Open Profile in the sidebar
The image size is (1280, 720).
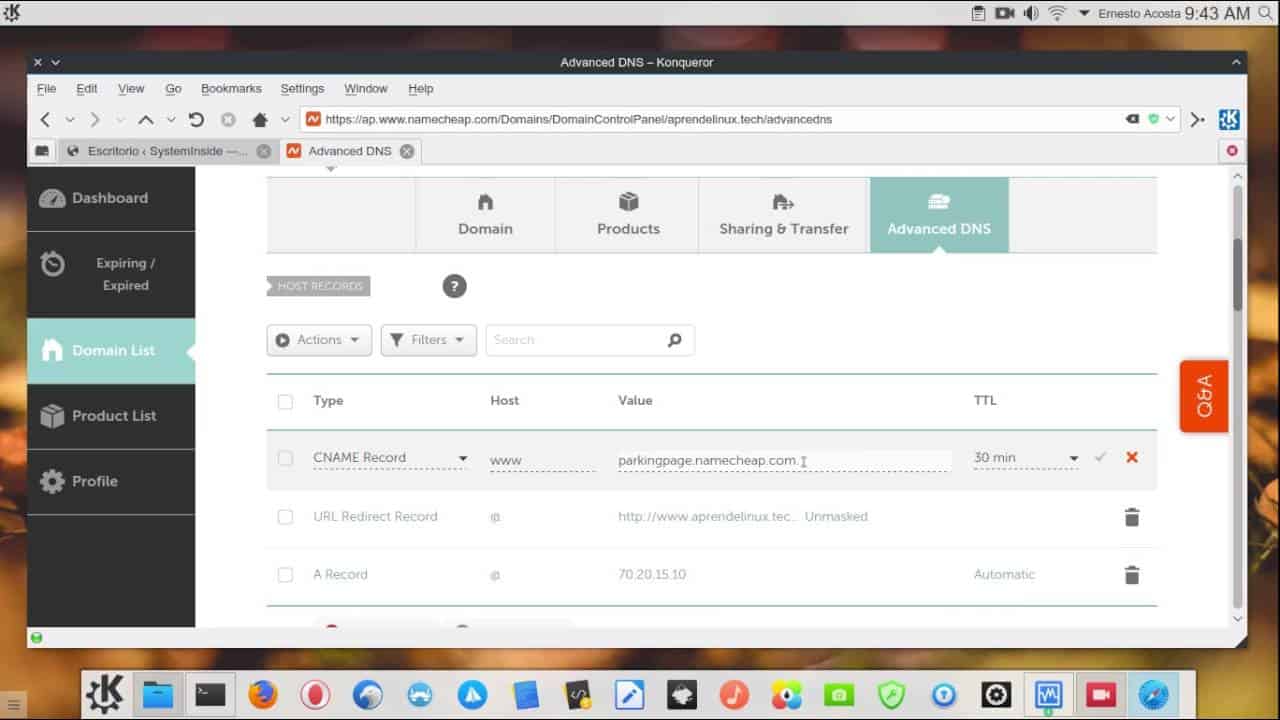[111, 481]
